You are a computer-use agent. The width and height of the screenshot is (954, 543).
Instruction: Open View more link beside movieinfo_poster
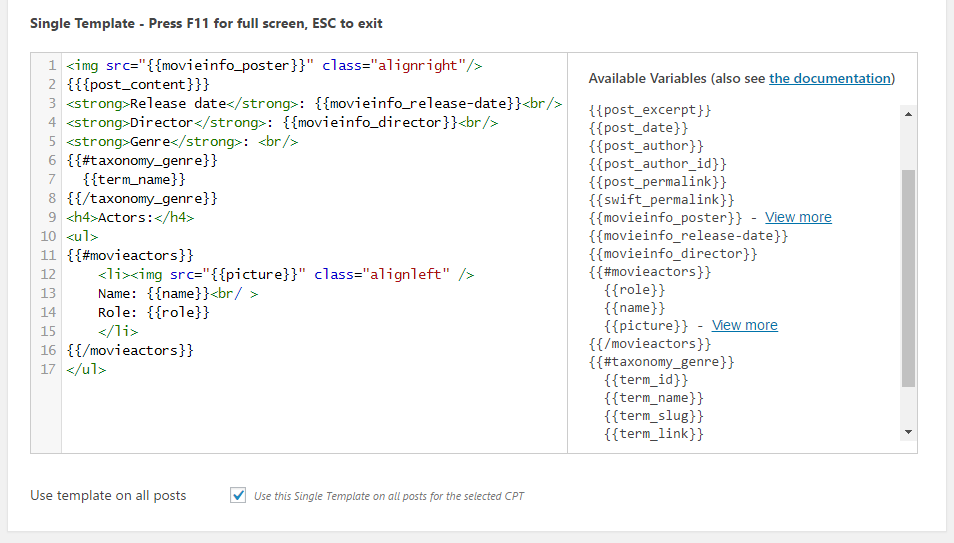[798, 217]
